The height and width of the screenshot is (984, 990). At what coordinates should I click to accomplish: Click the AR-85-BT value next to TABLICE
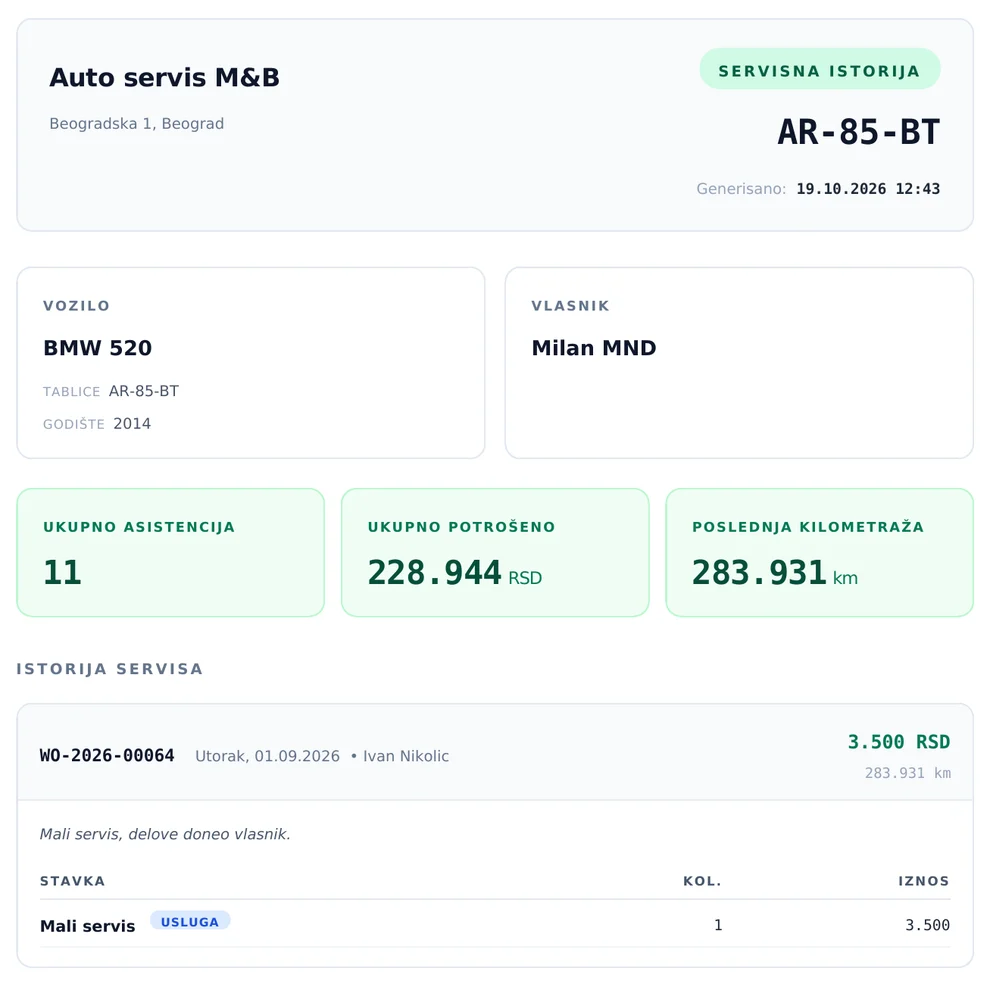click(x=144, y=391)
